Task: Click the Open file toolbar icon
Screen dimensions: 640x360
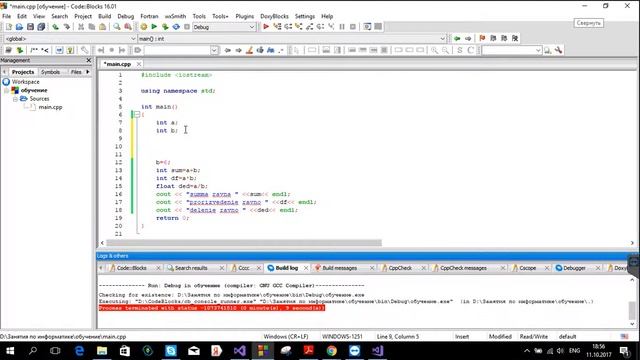Action: (x=19, y=27)
